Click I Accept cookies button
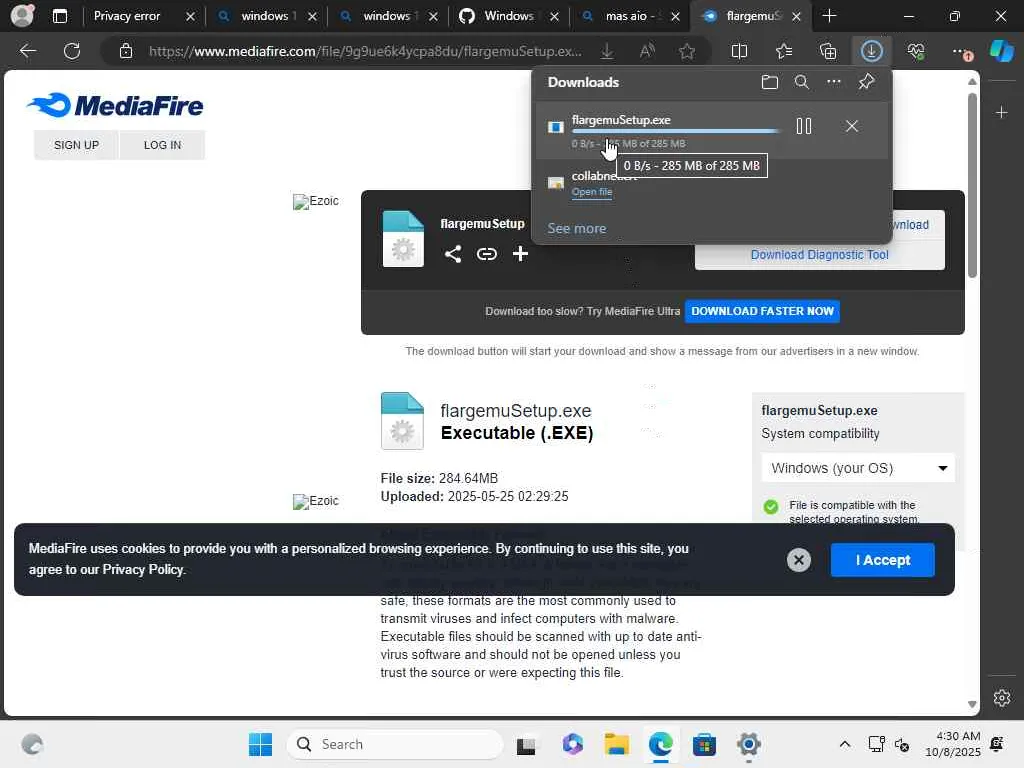Viewport: 1024px width, 768px height. coord(882,560)
